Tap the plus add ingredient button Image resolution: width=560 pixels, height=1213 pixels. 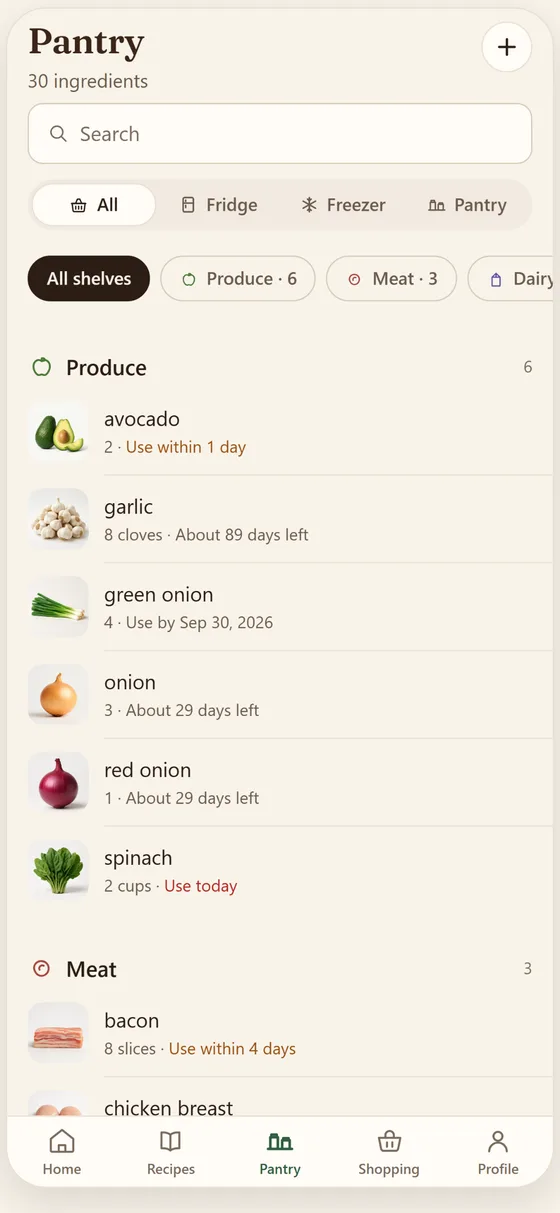[507, 47]
